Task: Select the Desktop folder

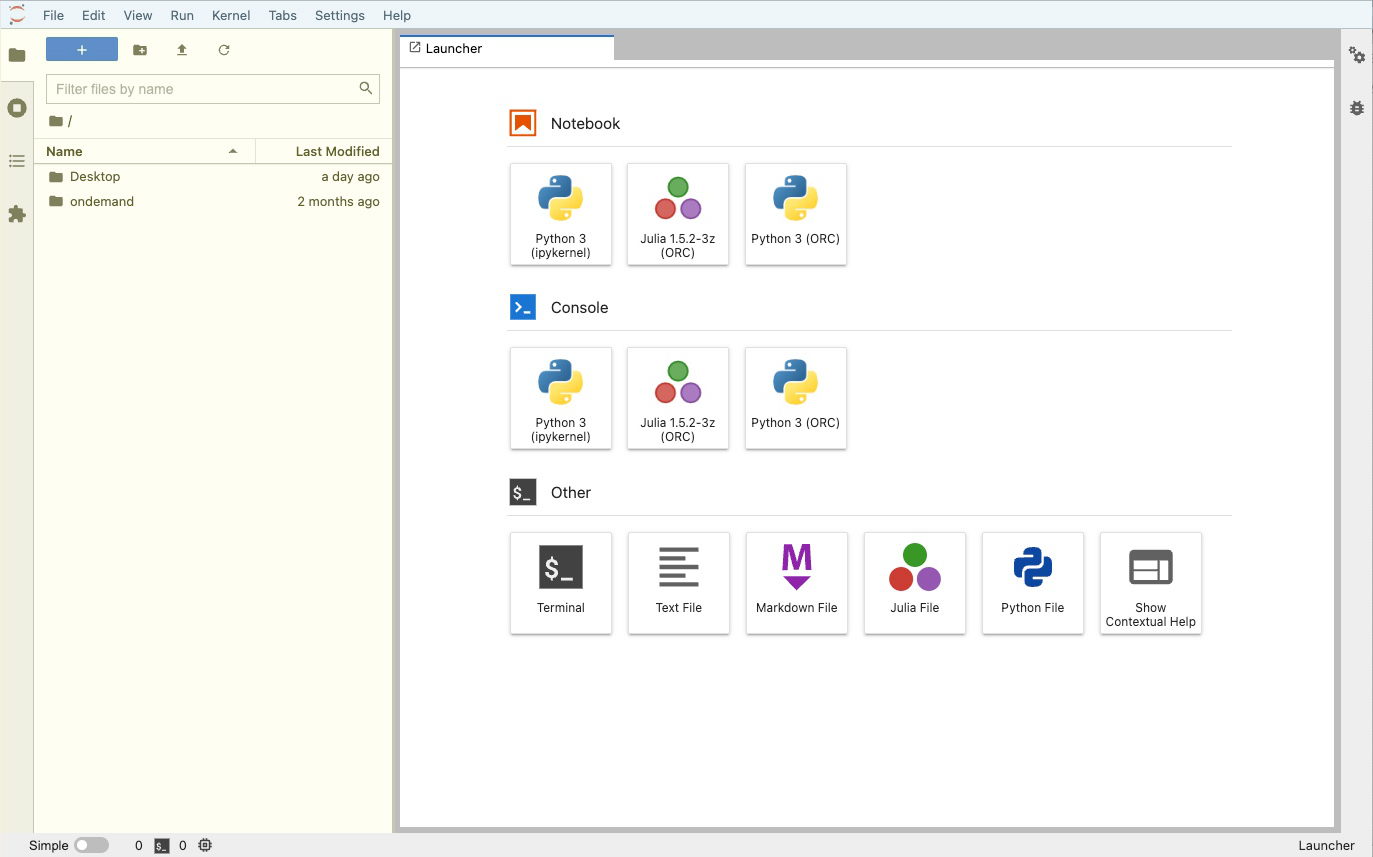Action: point(213,176)
